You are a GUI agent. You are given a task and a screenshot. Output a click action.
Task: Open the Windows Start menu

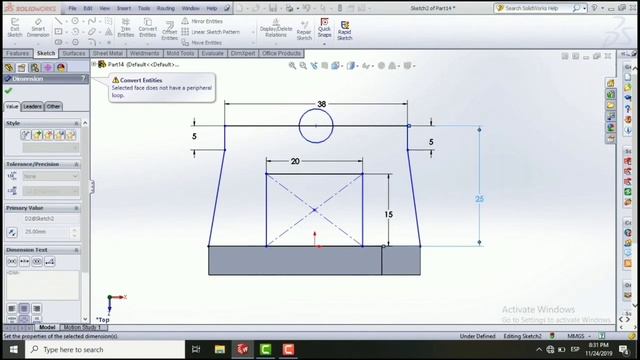(x=13, y=349)
